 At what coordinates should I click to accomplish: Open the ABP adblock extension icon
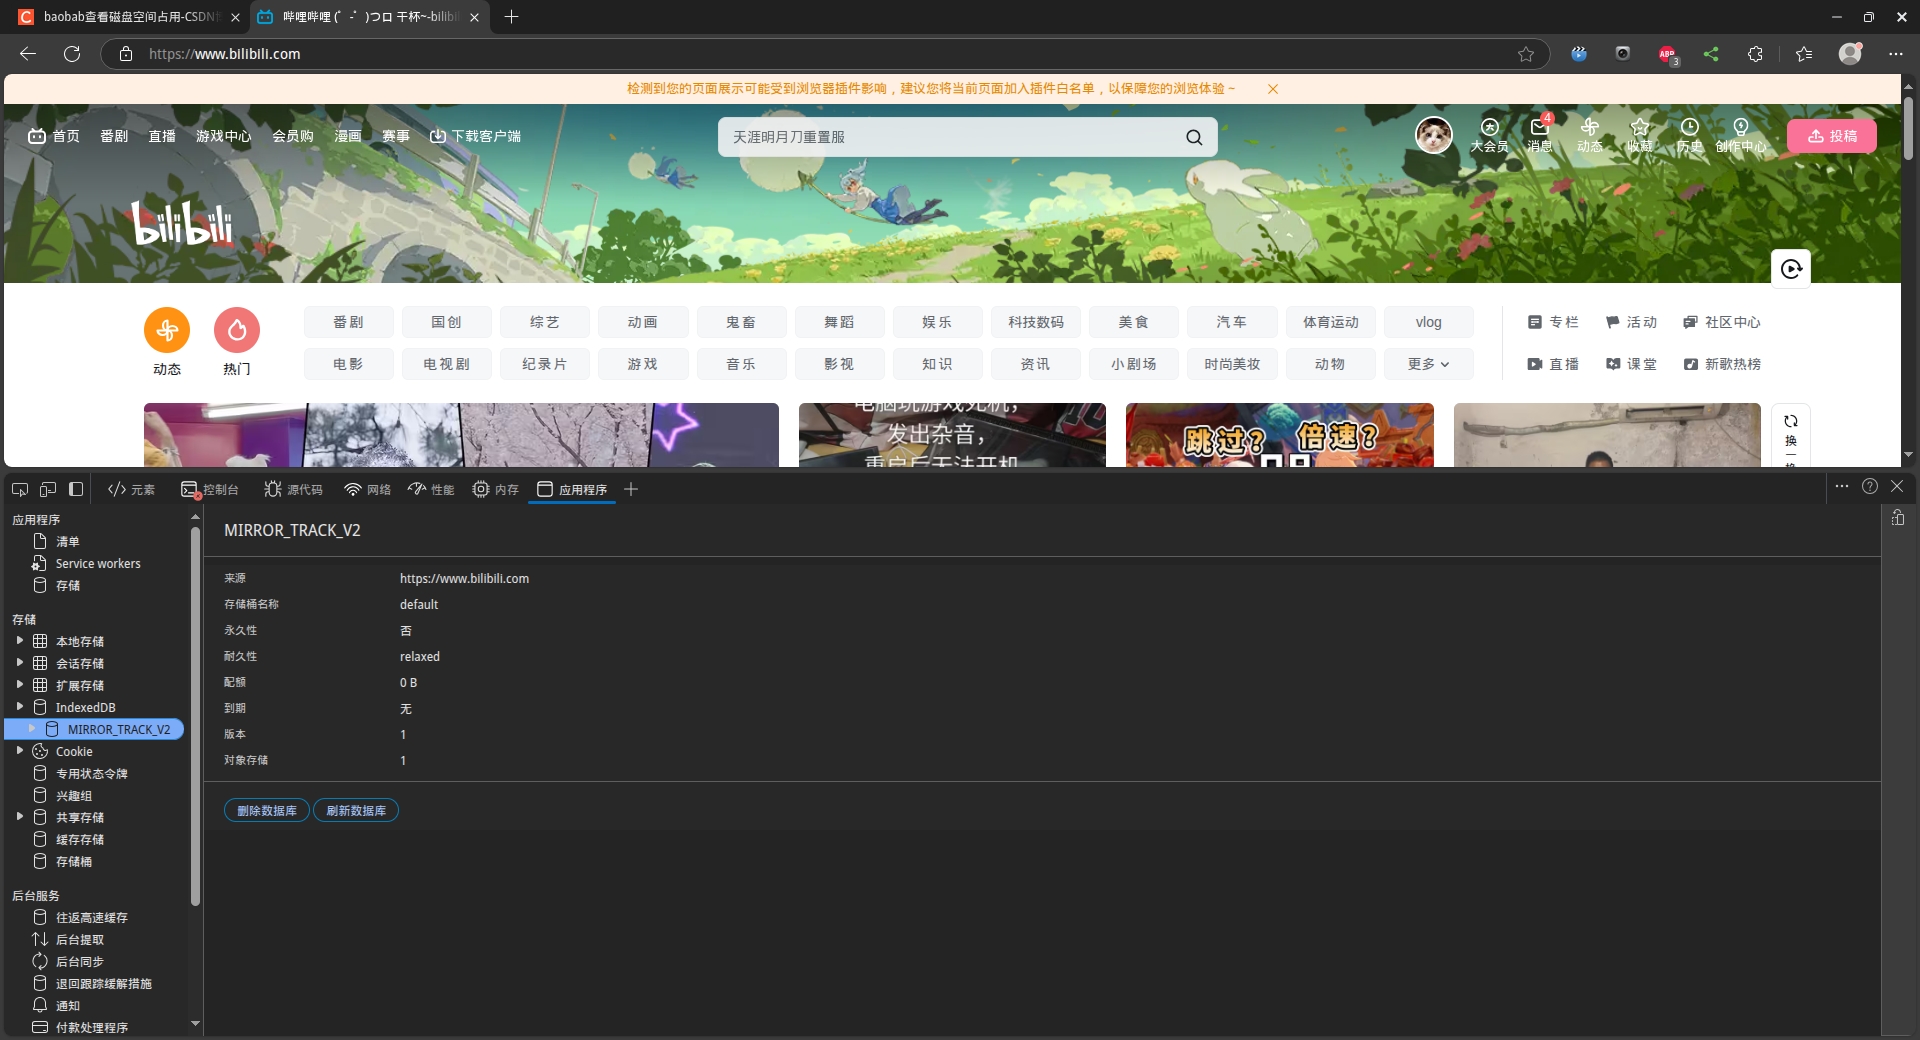tap(1667, 54)
